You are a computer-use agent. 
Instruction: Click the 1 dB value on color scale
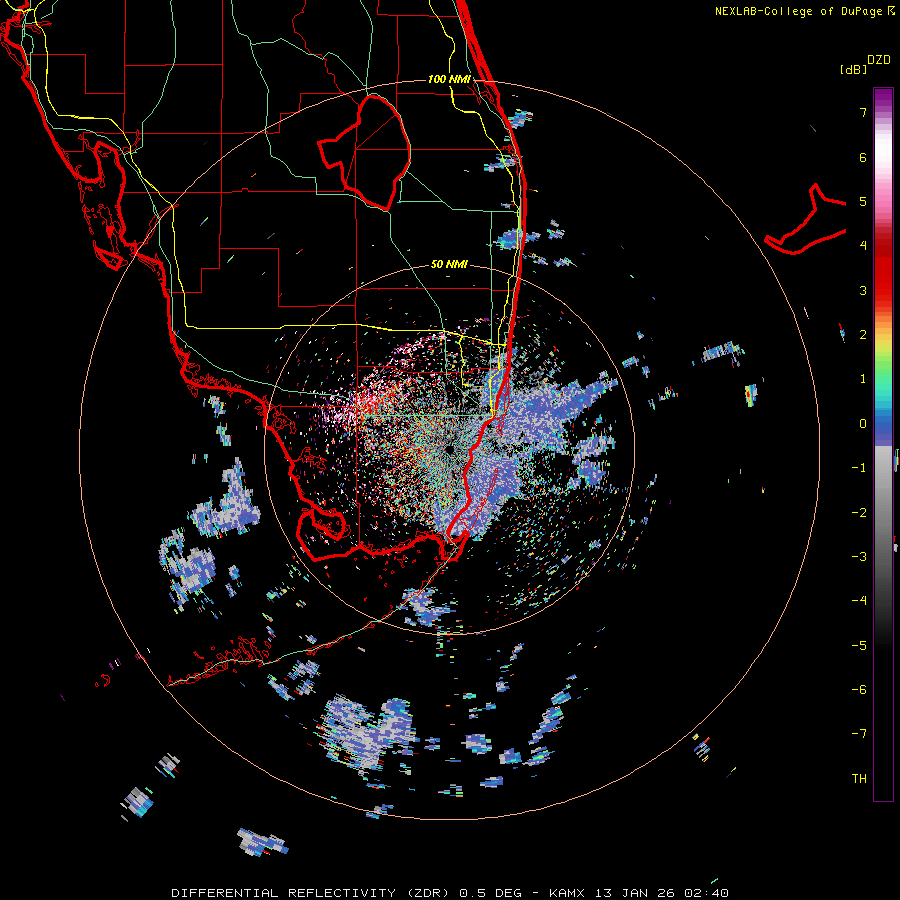[863, 379]
